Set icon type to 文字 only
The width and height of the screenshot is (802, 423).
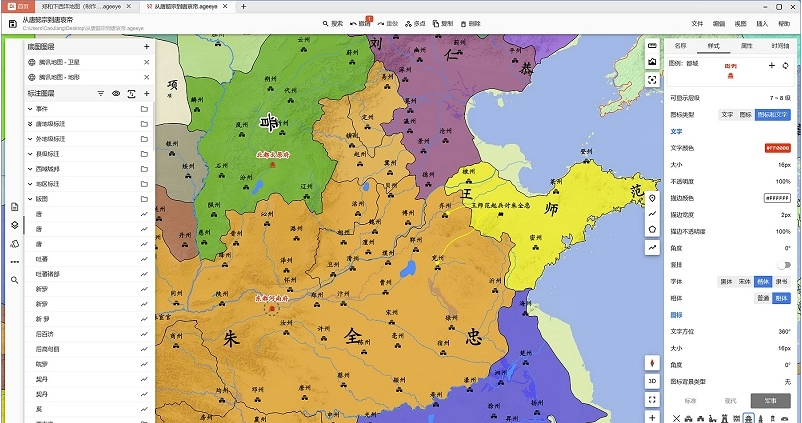[x=727, y=115]
